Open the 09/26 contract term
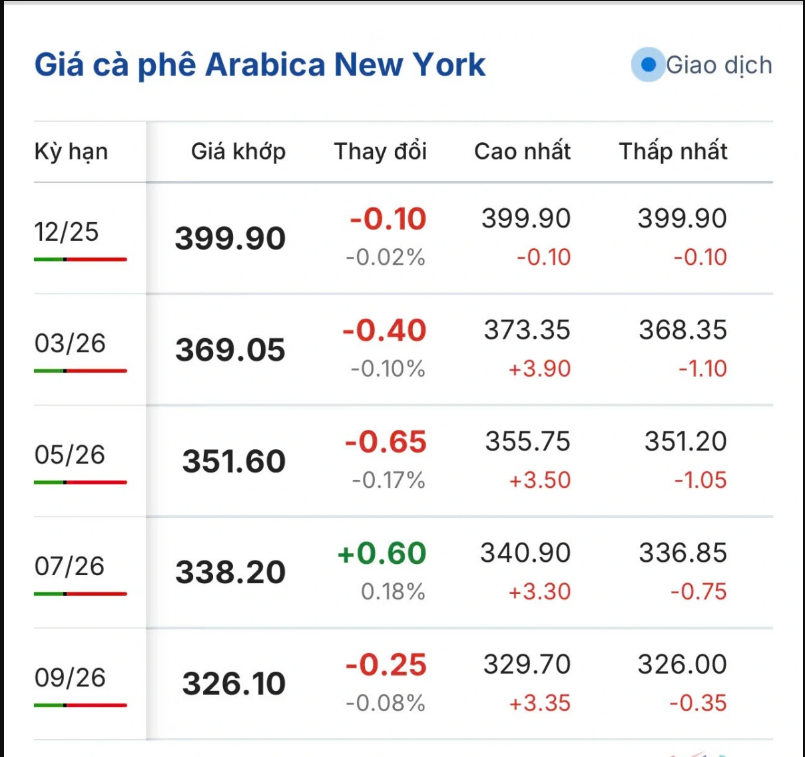Image resolution: width=805 pixels, height=757 pixels. pyautogui.click(x=70, y=678)
